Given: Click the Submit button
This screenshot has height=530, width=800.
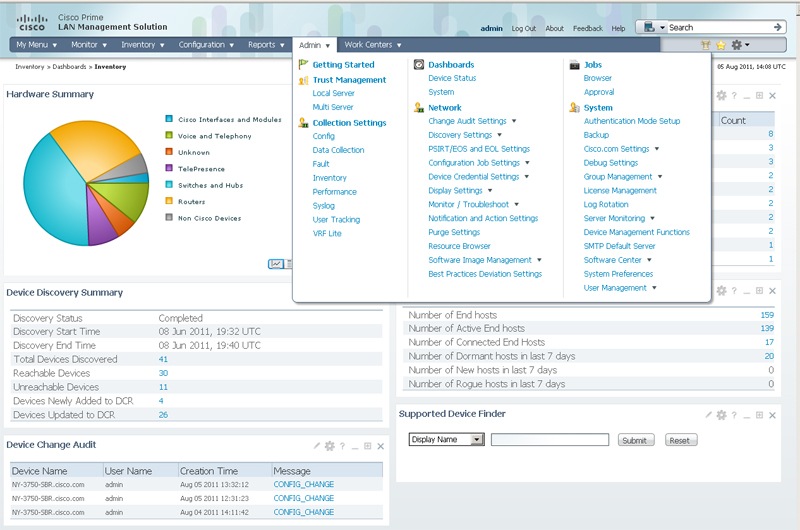Looking at the screenshot, I should 636,440.
